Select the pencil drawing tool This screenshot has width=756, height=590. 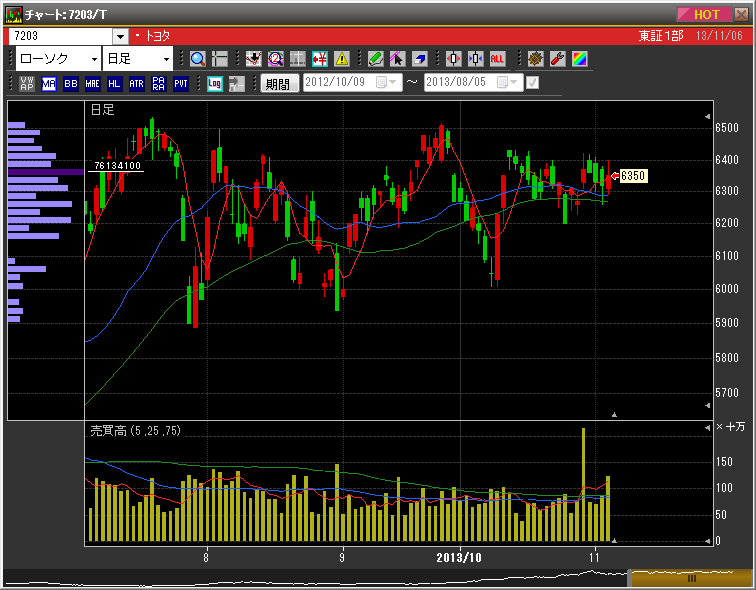375,59
